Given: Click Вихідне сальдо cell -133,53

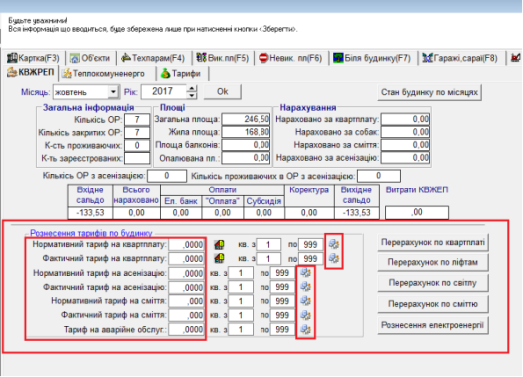Looking at the screenshot, I should pyautogui.click(x=357, y=213).
